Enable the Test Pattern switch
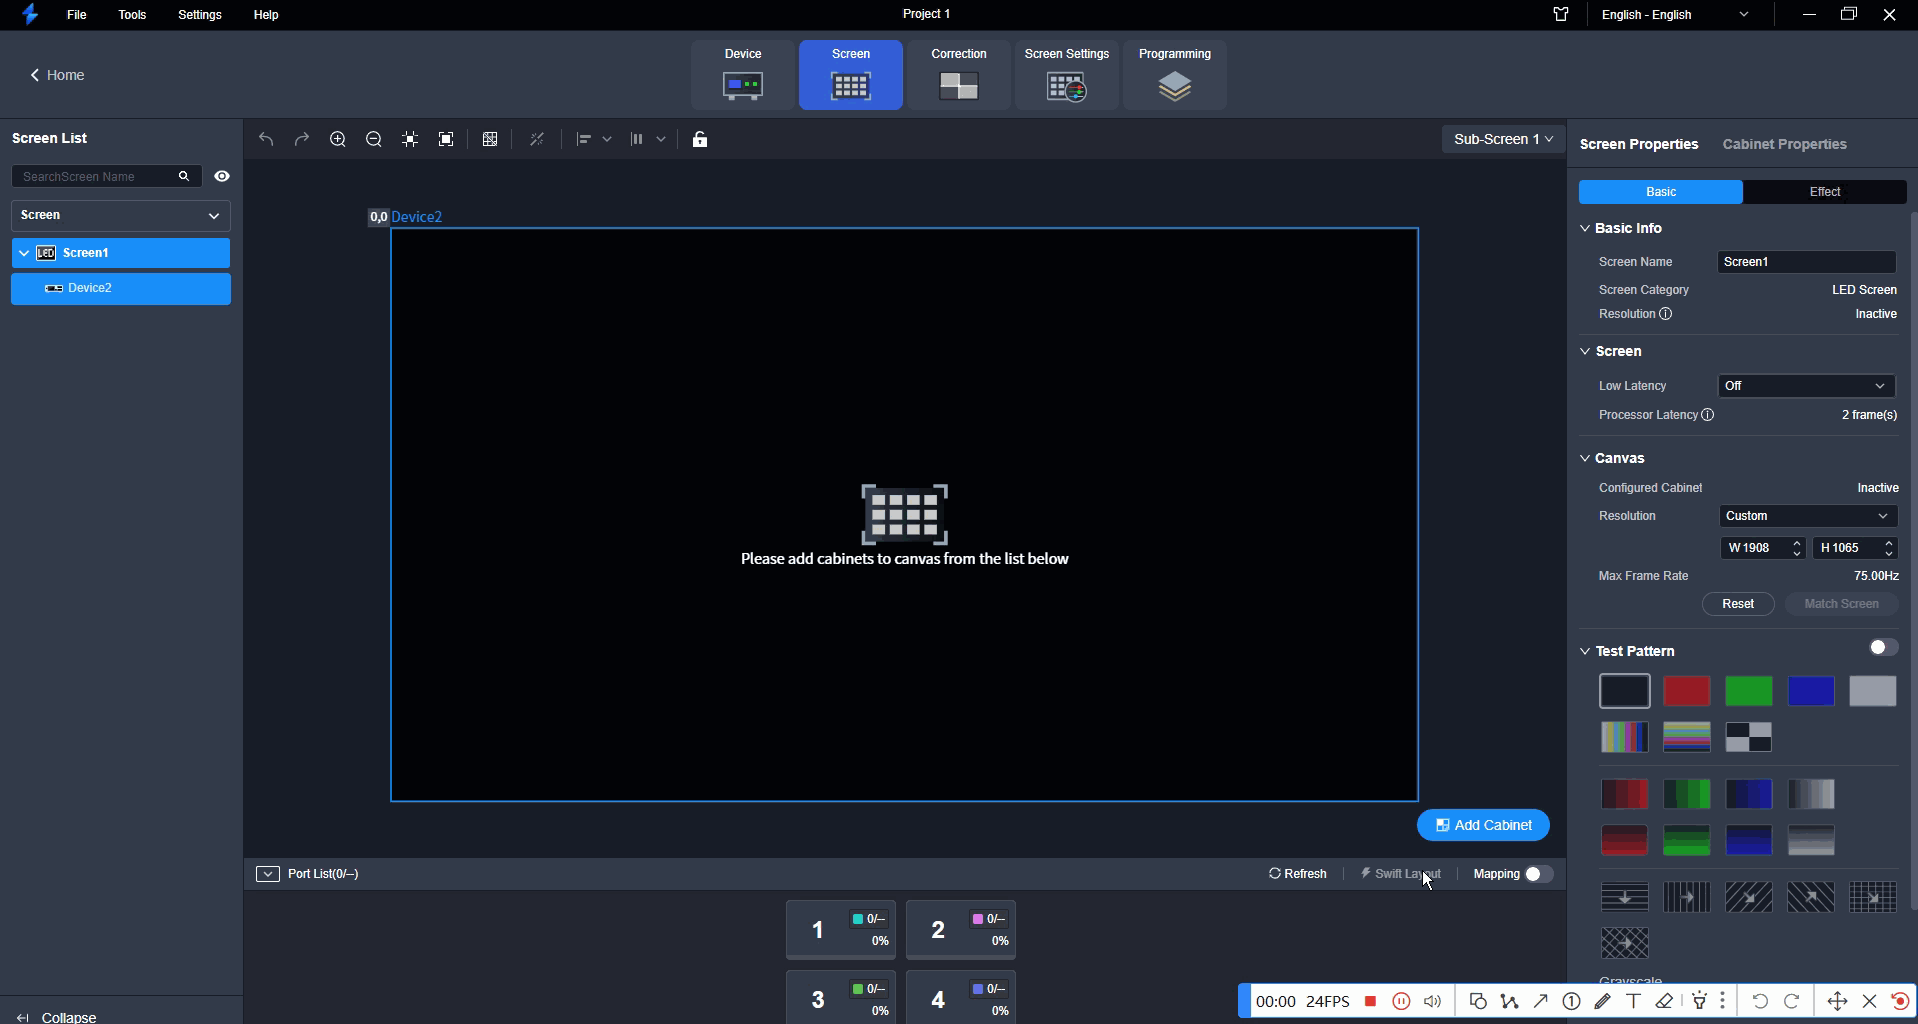 click(x=1883, y=648)
